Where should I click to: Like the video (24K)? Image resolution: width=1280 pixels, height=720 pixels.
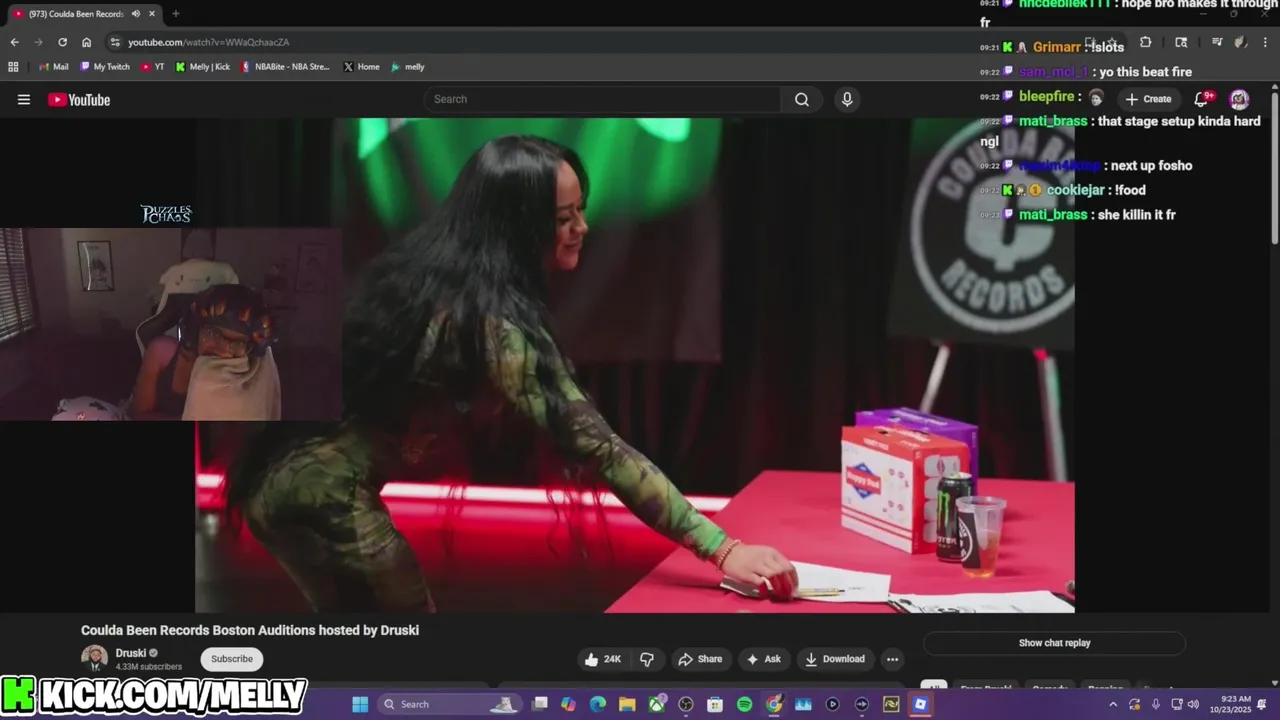coord(603,659)
